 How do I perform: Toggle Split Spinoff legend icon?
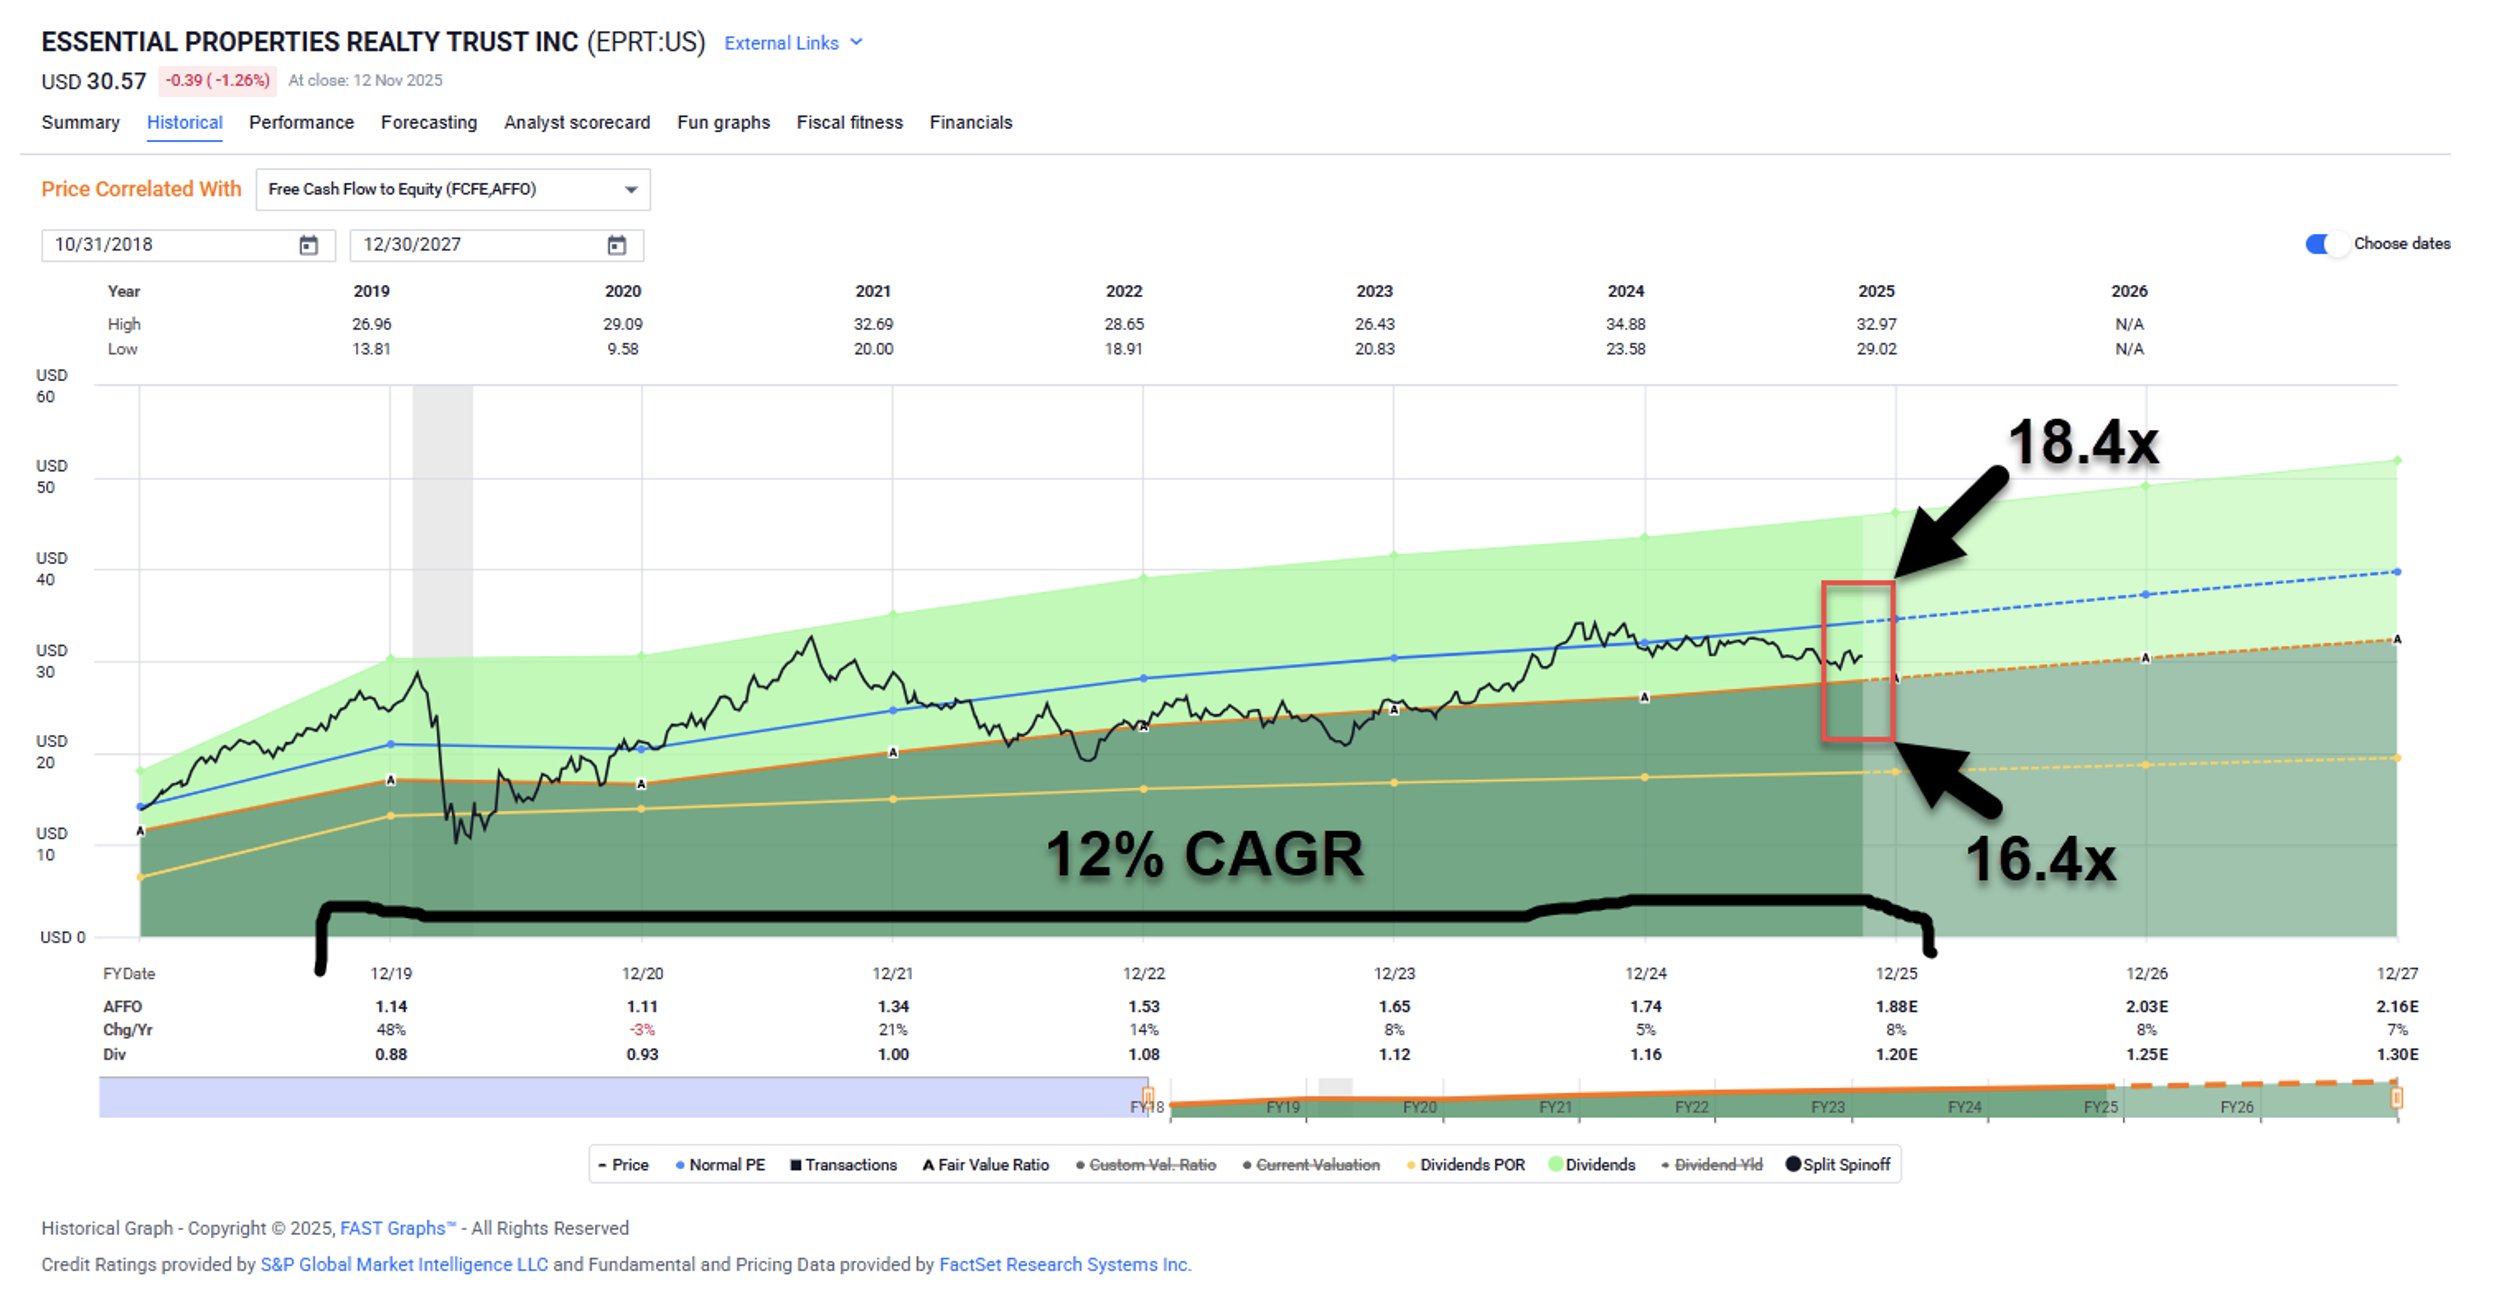point(1793,1165)
